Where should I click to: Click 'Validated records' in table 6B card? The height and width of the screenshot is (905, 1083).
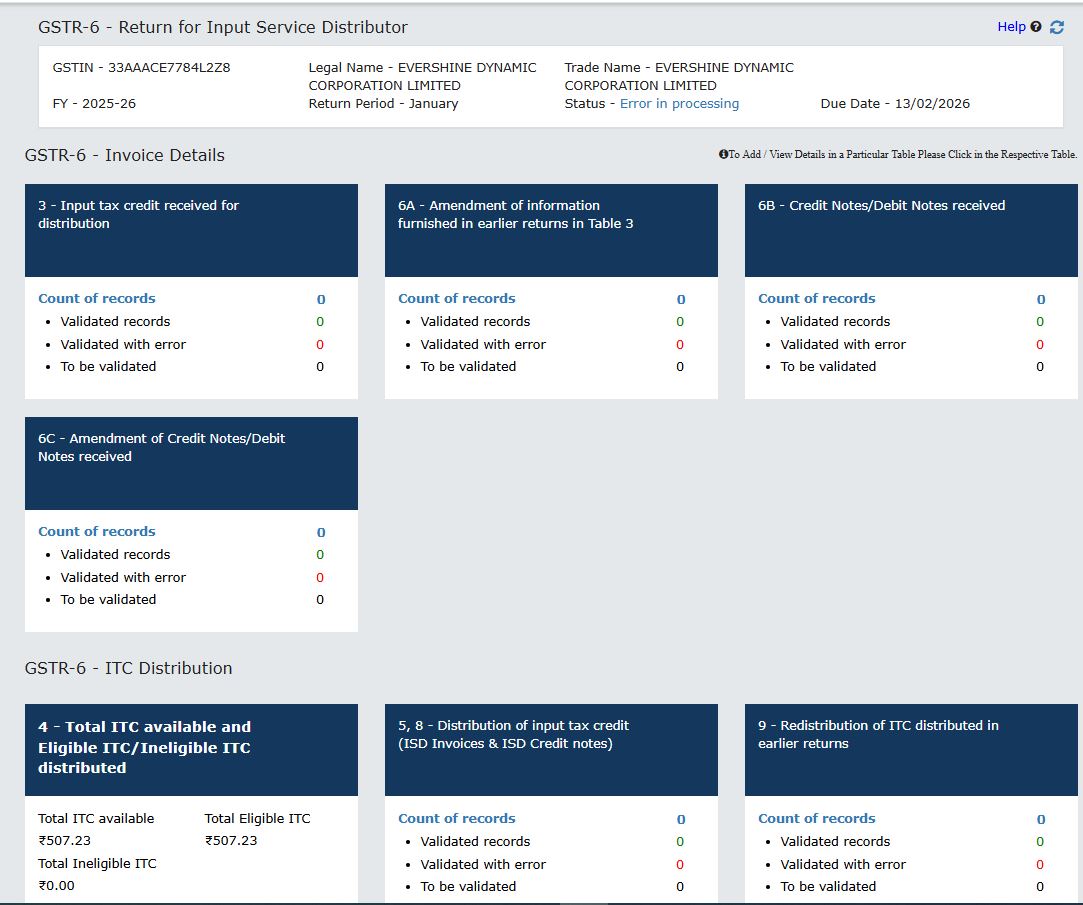835,321
